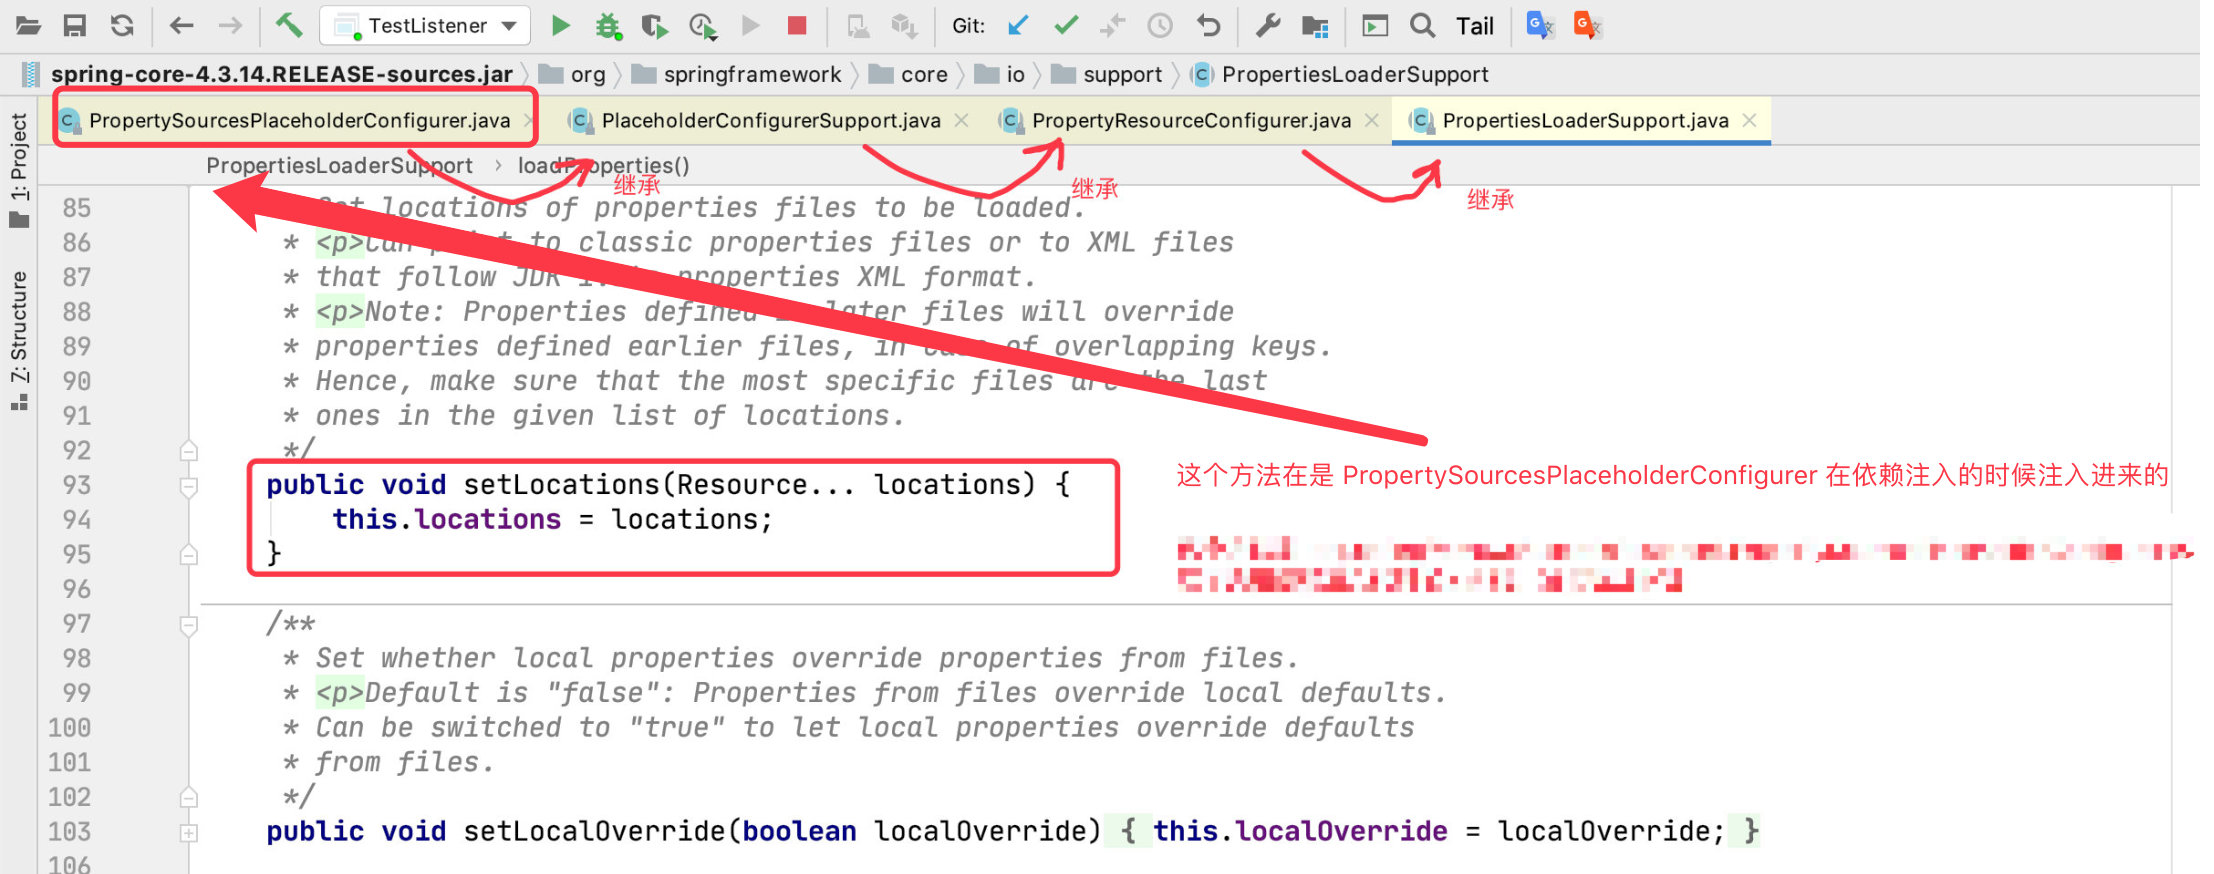Open settings wrench icon
The image size is (2214, 874).
[x=1267, y=25]
